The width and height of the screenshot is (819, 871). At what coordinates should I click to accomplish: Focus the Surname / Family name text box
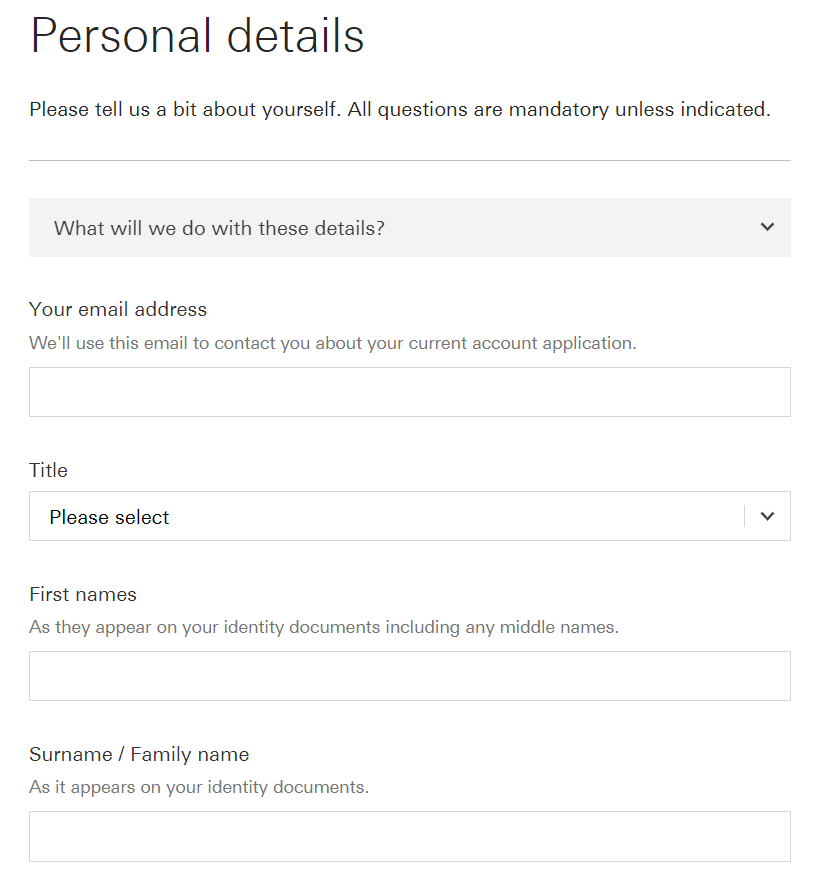[x=409, y=836]
